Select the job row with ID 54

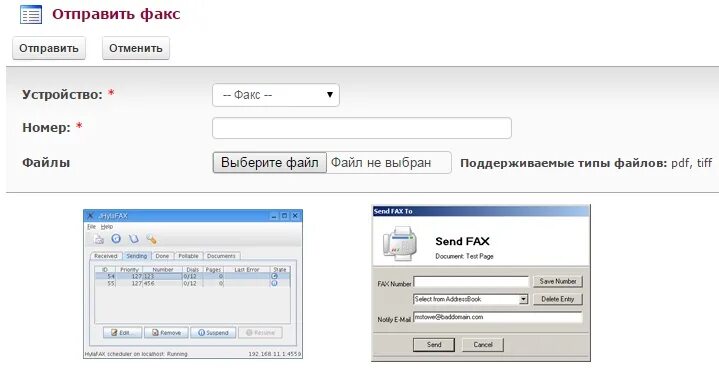193,277
